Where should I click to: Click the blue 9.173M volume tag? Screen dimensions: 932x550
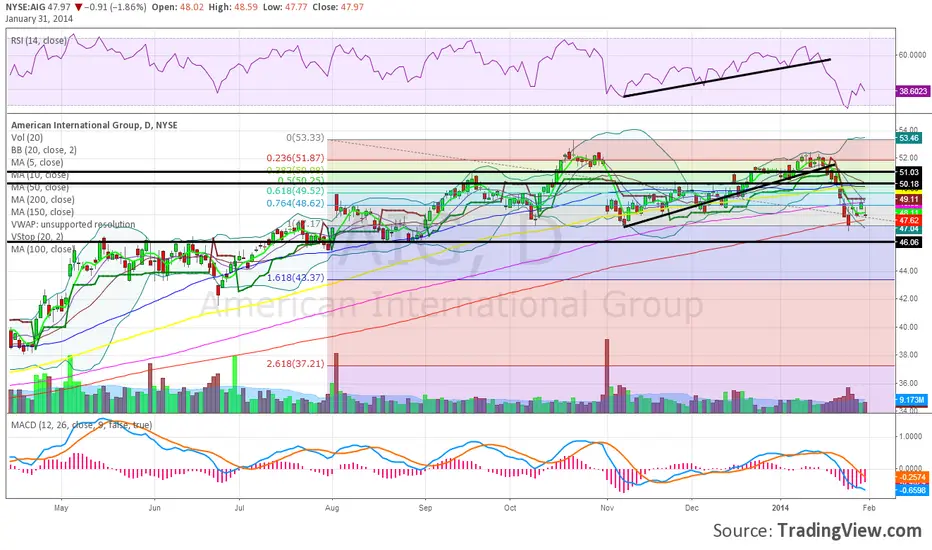[x=912, y=400]
